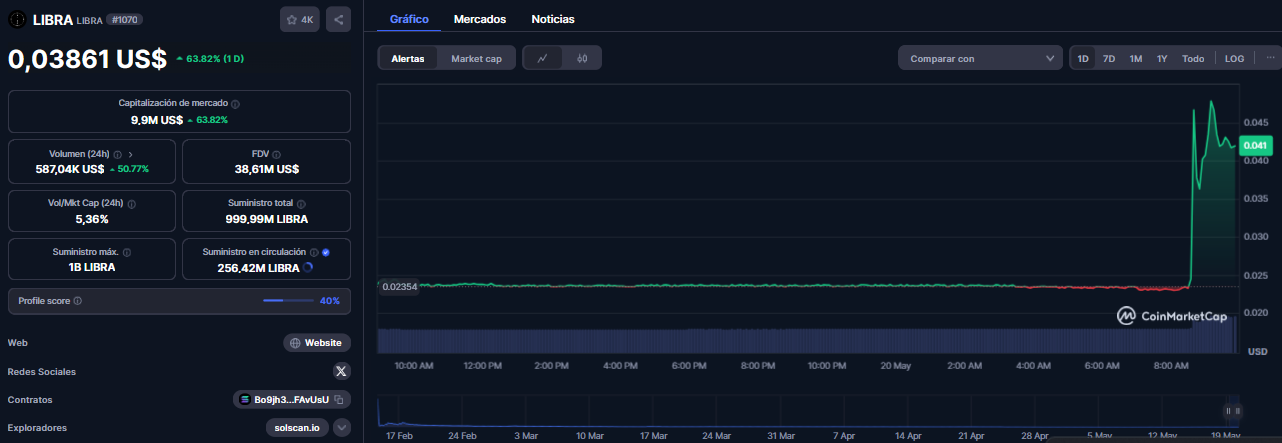Click the Profile score progress bar
Image resolution: width=1282 pixels, height=443 pixels.
tap(287, 301)
